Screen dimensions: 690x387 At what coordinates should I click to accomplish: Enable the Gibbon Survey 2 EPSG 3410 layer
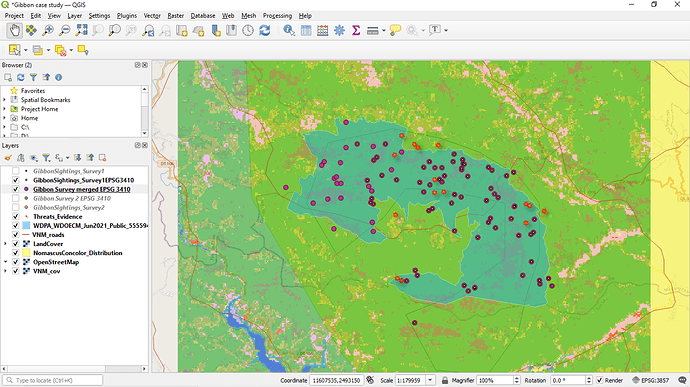coord(15,198)
